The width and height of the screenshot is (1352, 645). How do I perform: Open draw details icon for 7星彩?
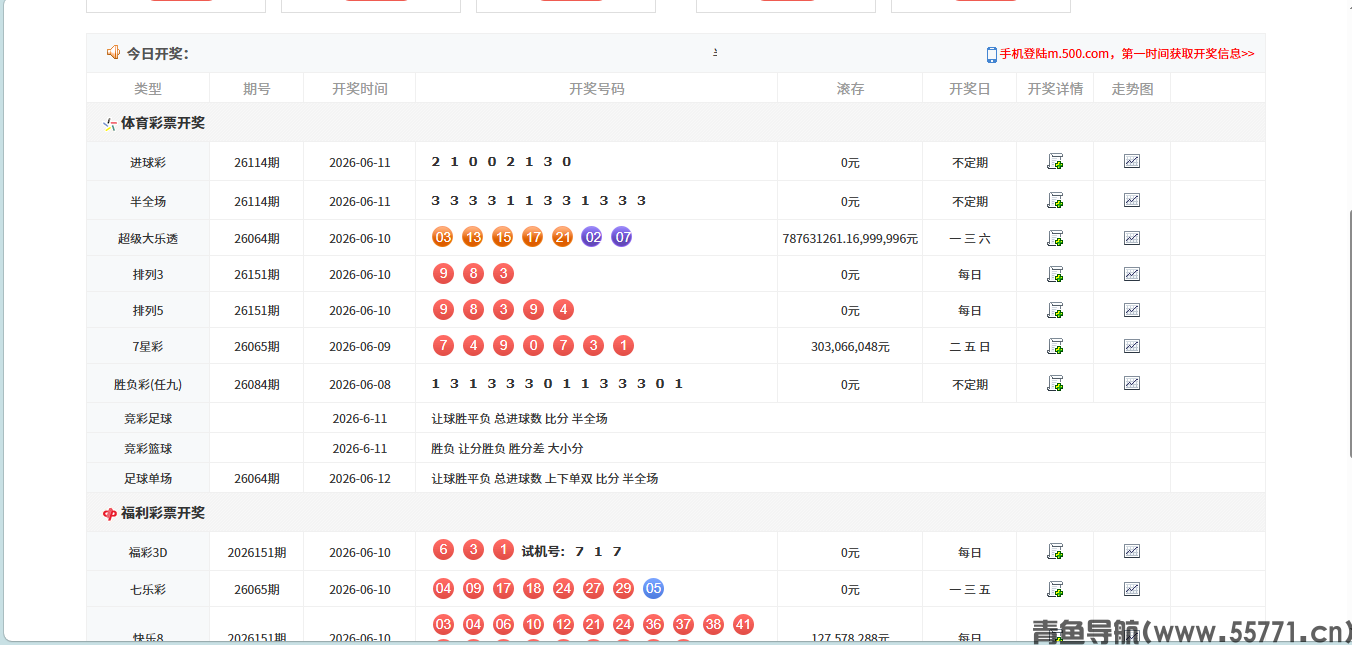[1055, 346]
